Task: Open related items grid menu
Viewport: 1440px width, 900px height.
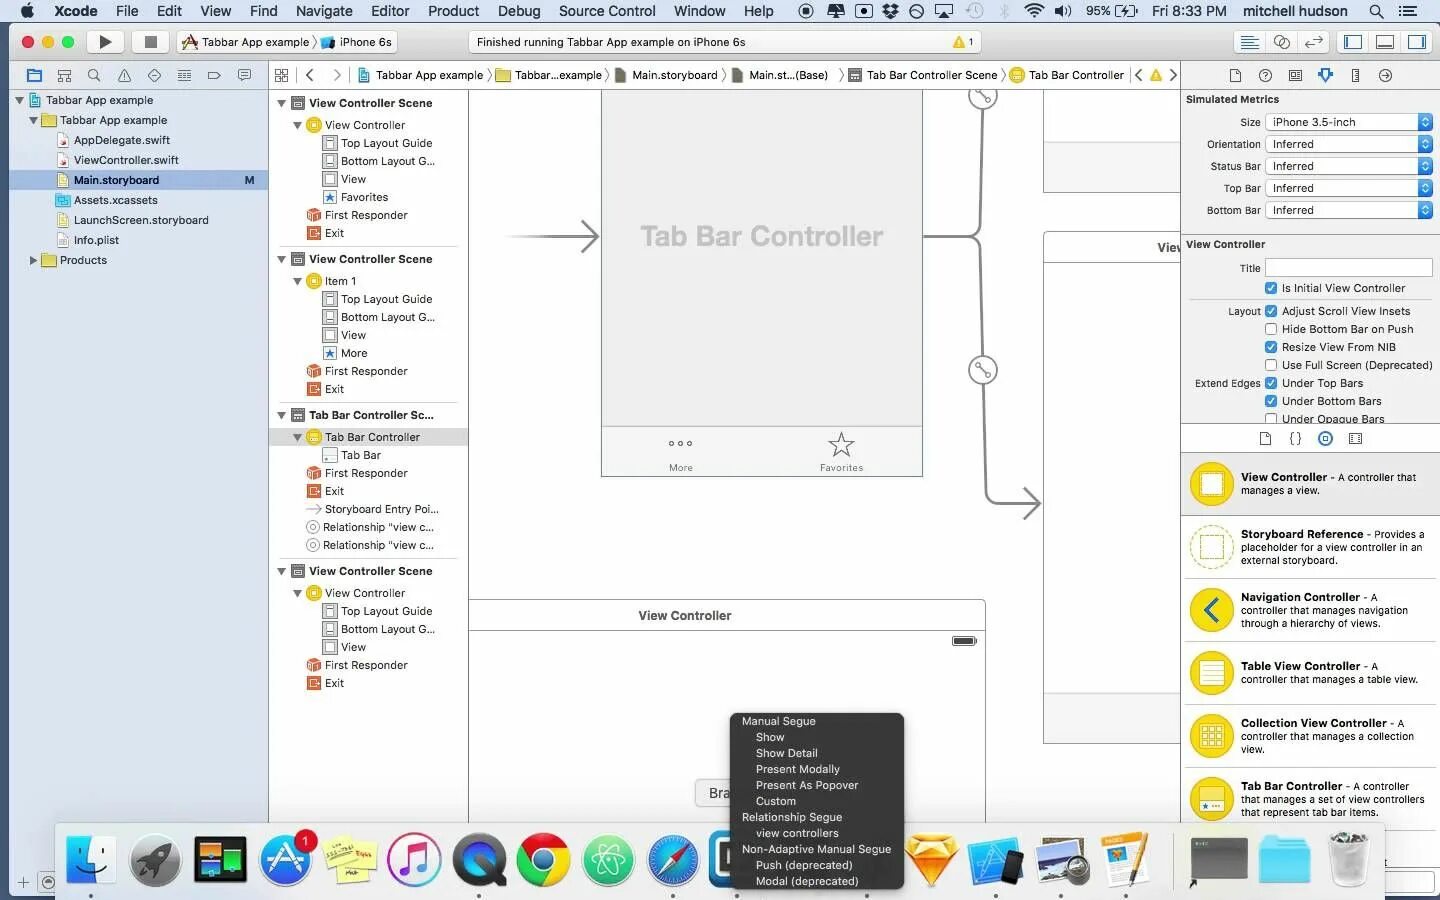Action: pyautogui.click(x=282, y=75)
